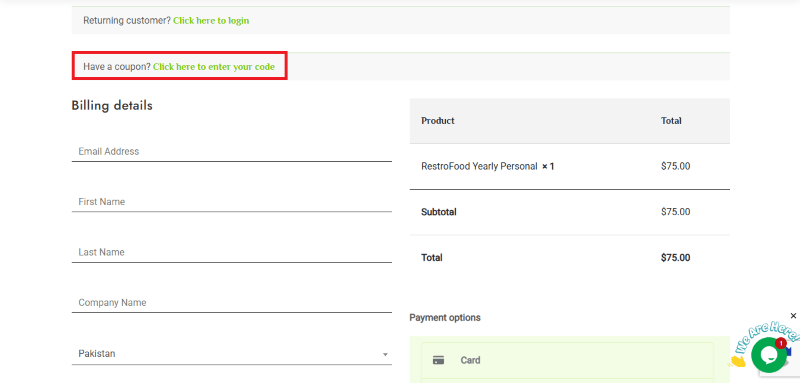Dismiss the chat widget with the X

(793, 316)
